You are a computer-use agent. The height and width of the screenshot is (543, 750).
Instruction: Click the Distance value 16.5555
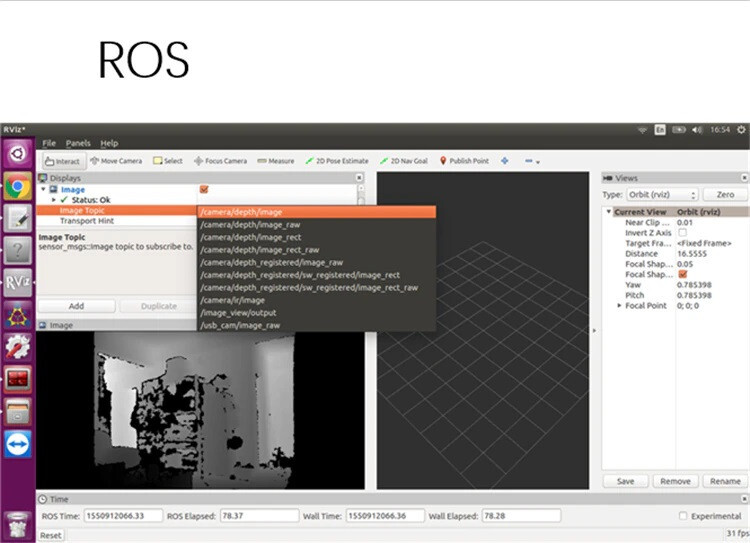click(692, 254)
